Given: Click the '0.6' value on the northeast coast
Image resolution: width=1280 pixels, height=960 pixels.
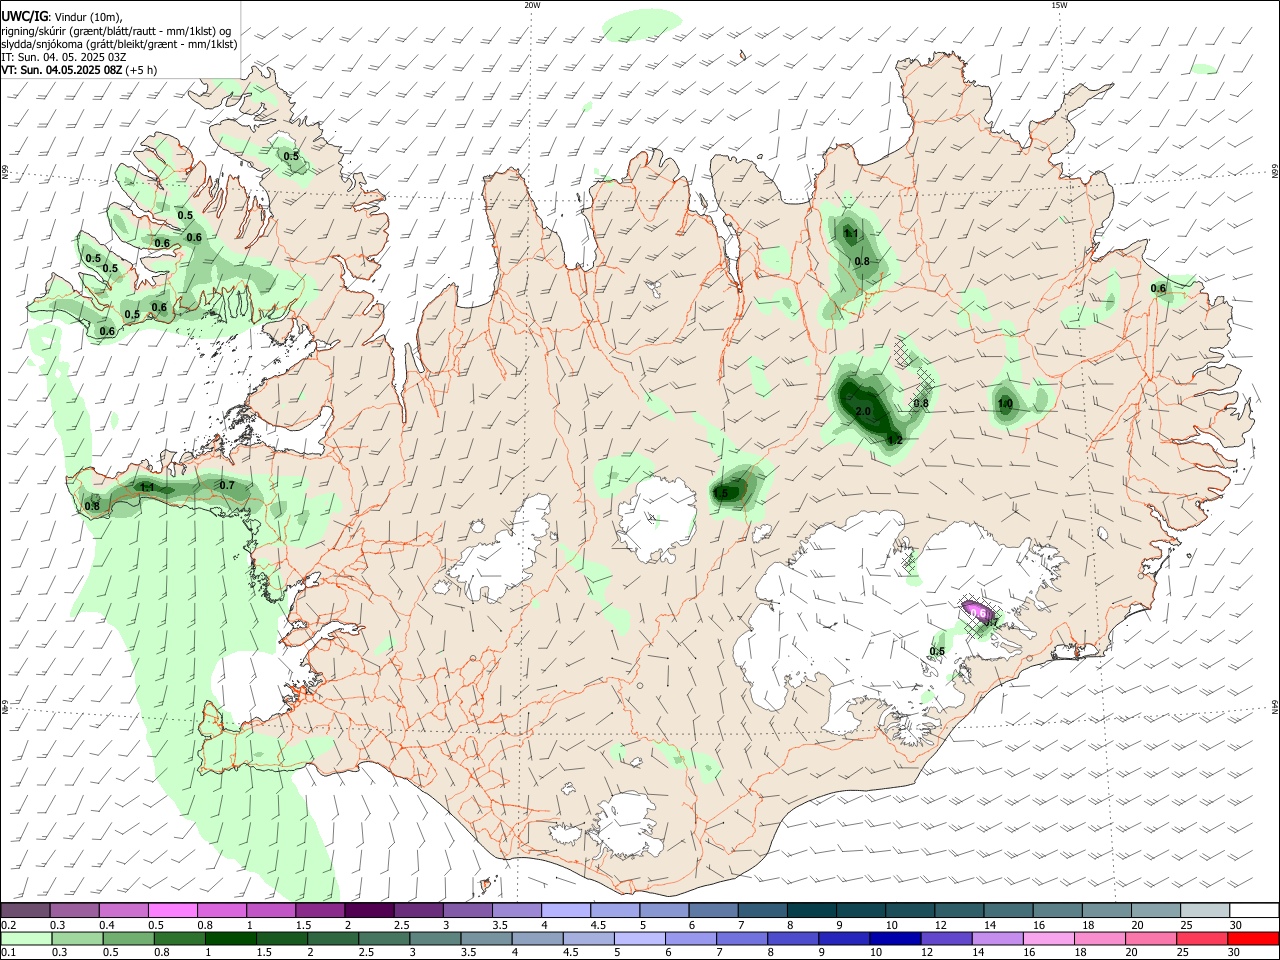Looking at the screenshot, I should (x=1158, y=288).
